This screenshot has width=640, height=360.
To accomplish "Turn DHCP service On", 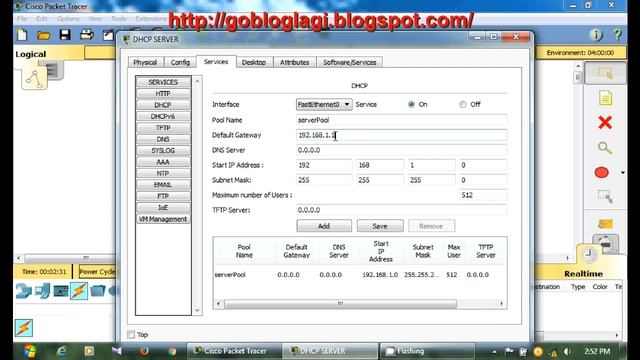I will point(411,104).
